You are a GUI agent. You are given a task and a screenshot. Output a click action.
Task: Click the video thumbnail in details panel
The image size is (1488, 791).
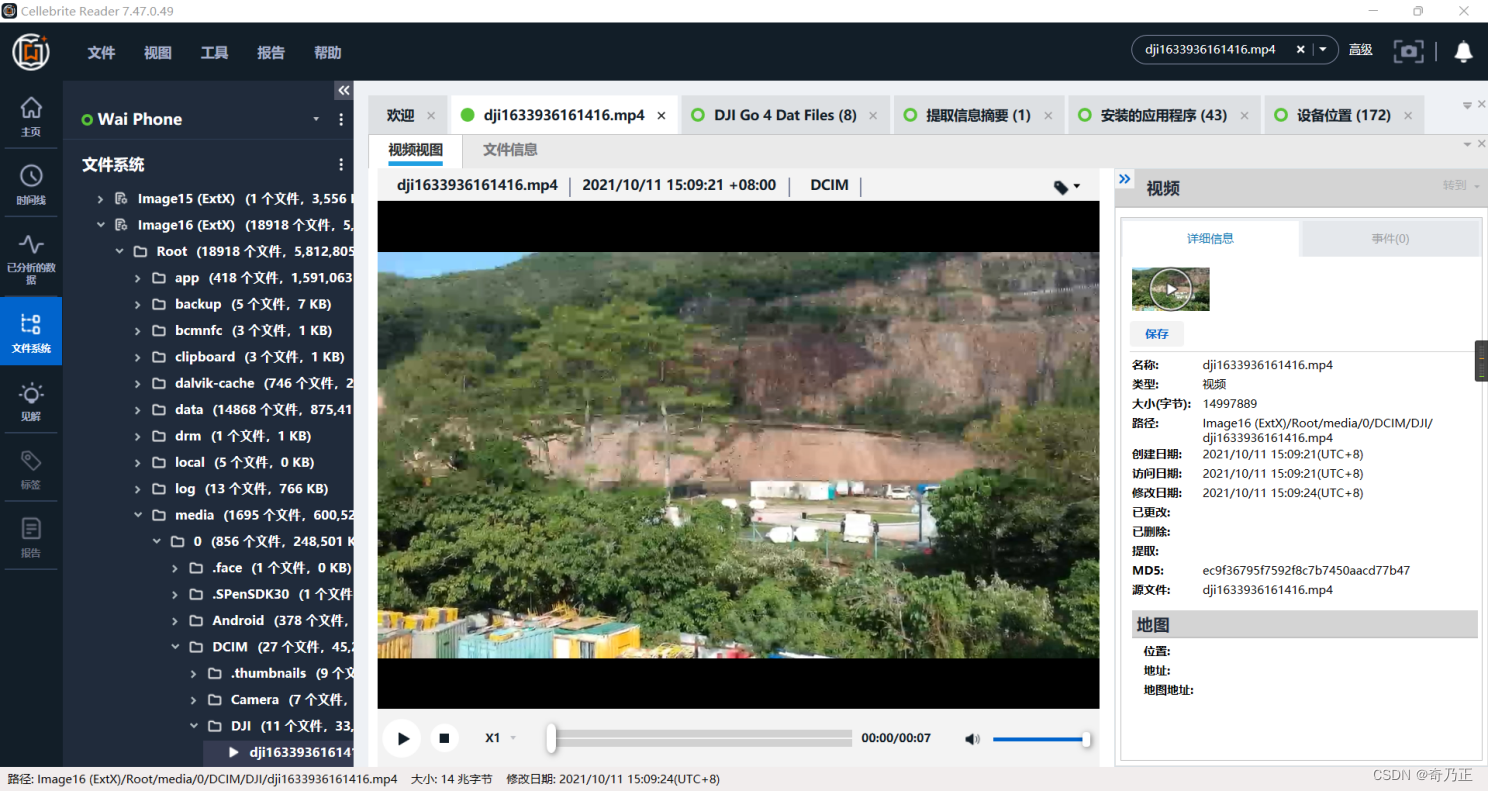[1170, 289]
